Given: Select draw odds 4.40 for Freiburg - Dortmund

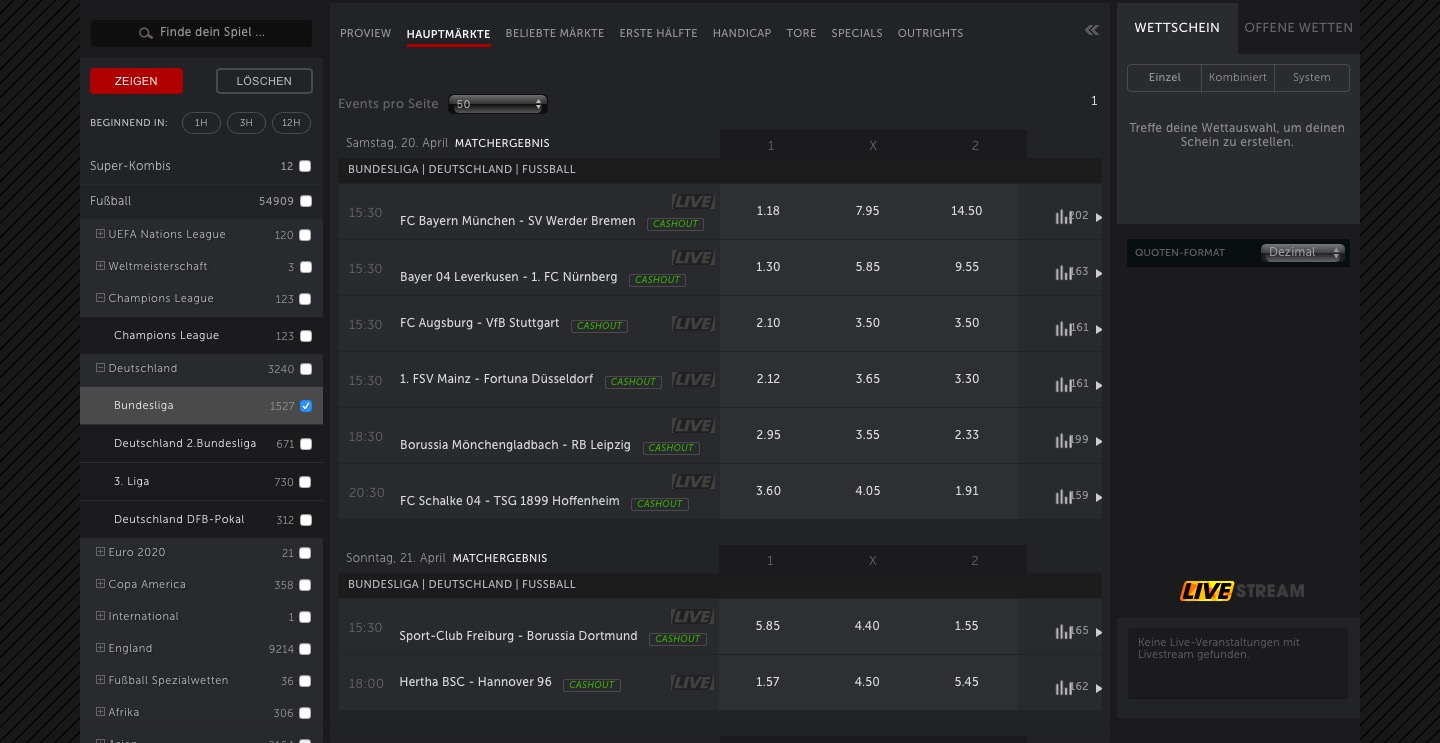Looking at the screenshot, I should tap(868, 626).
